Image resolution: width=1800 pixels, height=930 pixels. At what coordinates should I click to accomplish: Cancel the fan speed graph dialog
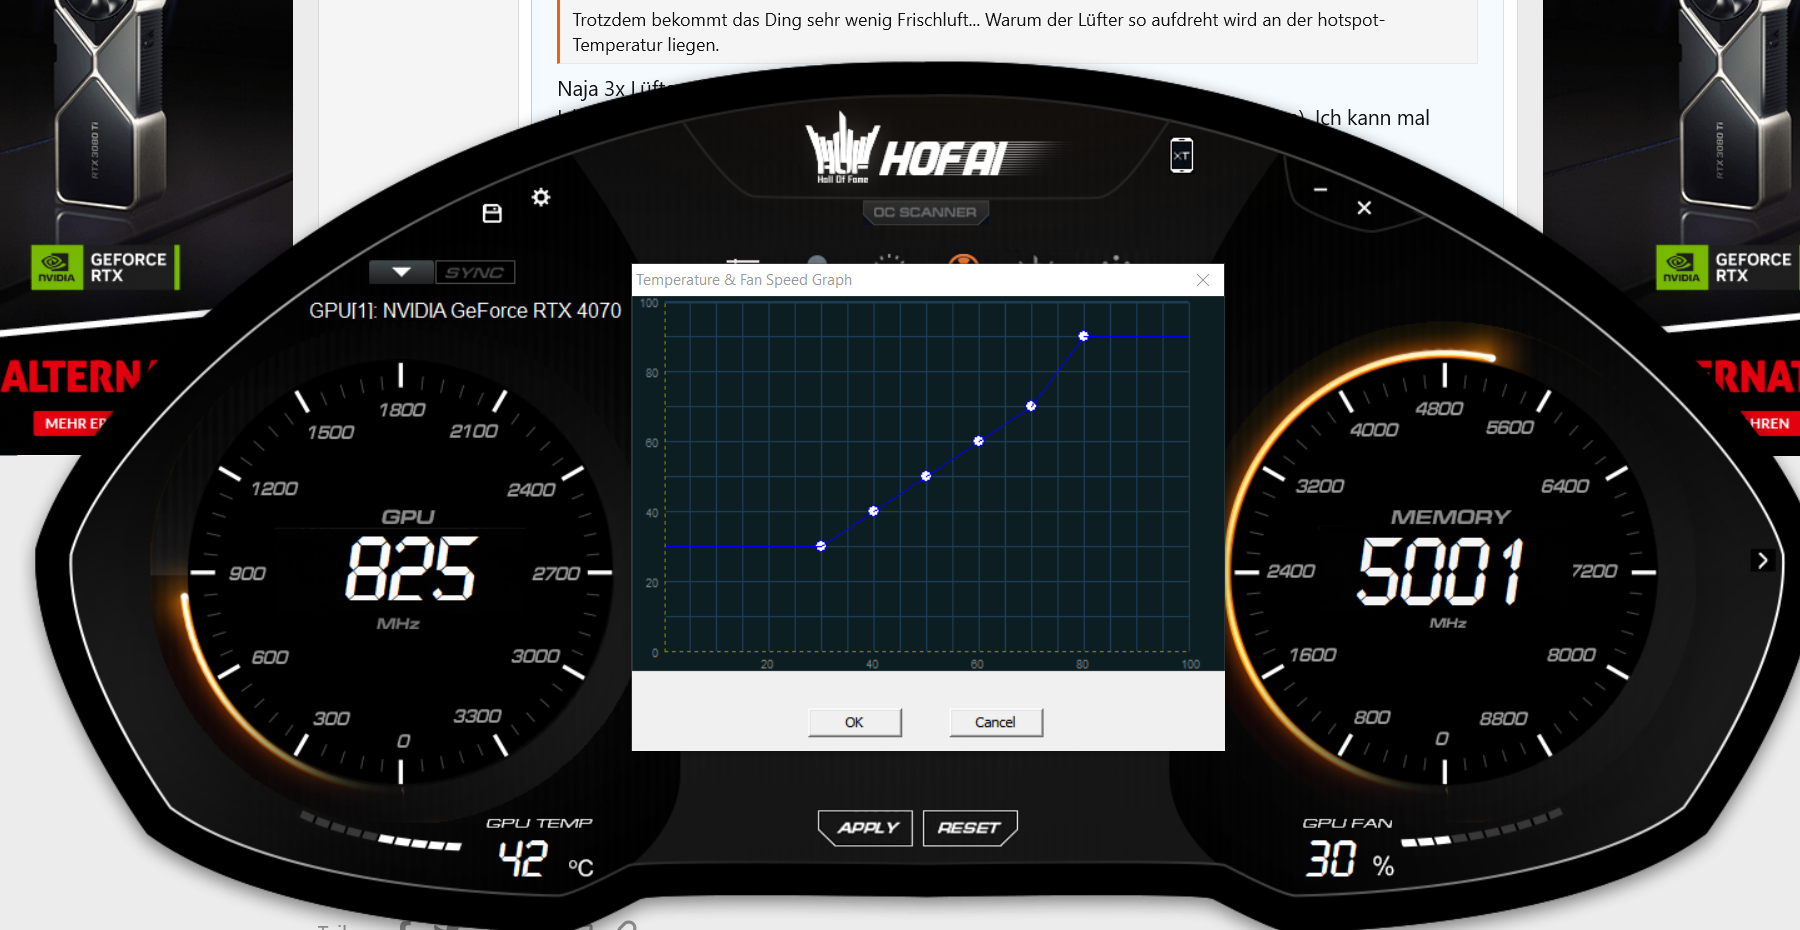coord(995,722)
